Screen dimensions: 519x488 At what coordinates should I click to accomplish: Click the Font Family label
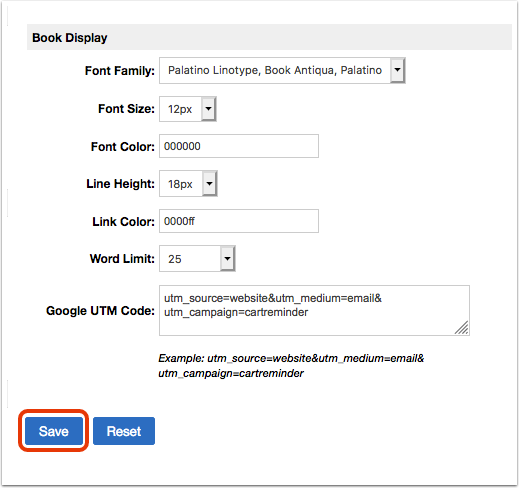tap(120, 71)
